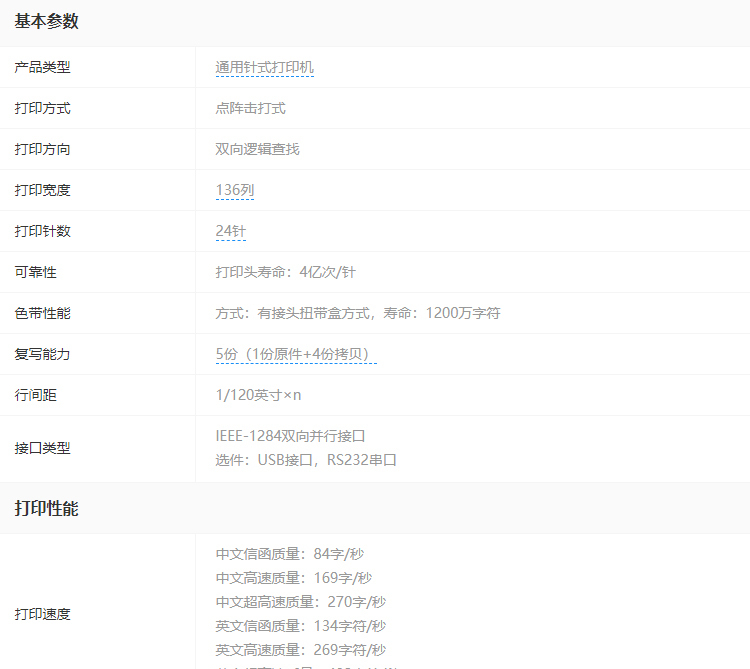Viewport: 750px width, 669px height.
Task: Select the 接口类型 row label
Action: pos(42,448)
